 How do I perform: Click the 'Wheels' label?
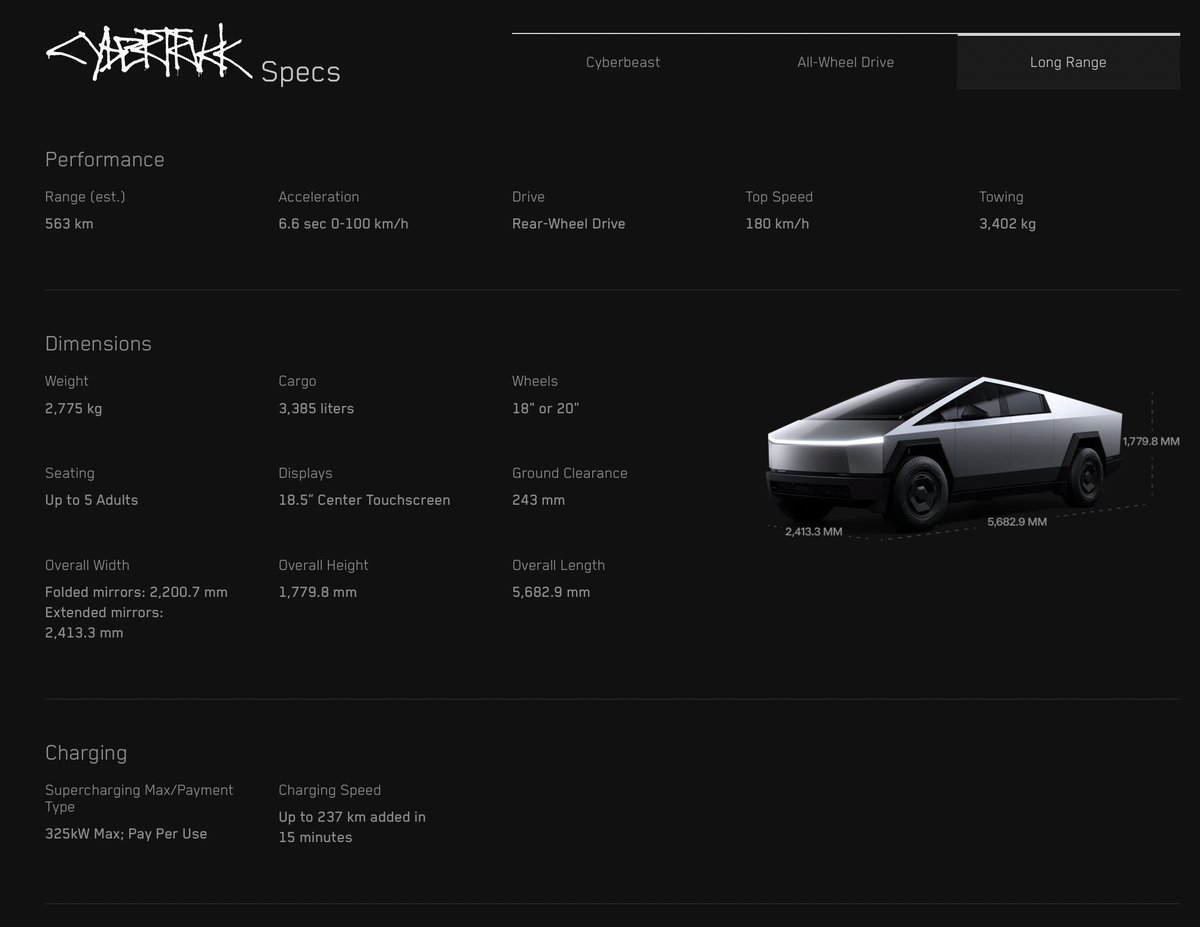[535, 381]
